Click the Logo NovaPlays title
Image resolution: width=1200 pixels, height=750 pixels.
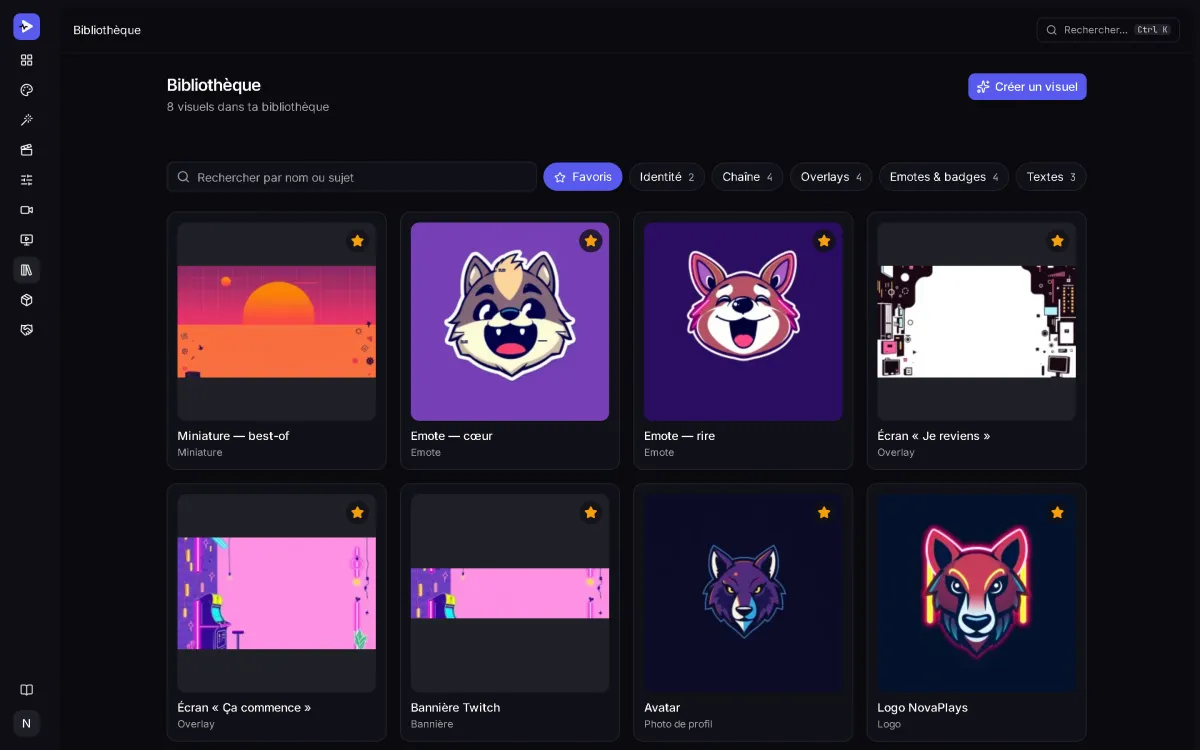pos(923,708)
